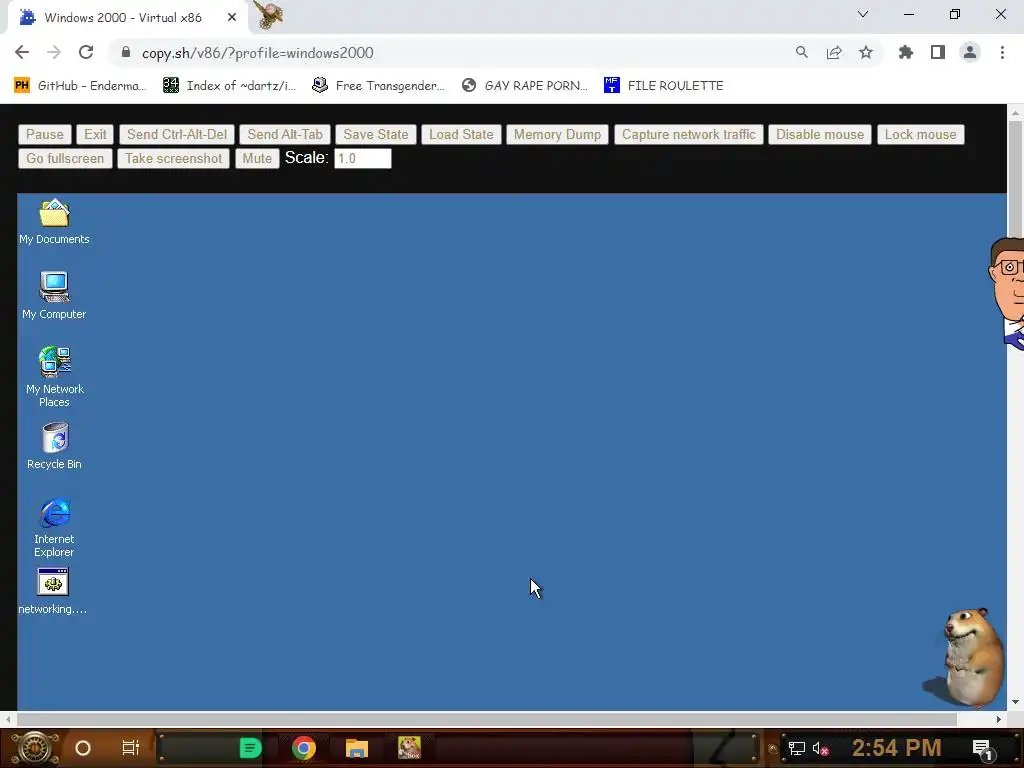Open the Chrome profile avatar
1024x768 pixels.
coord(970,52)
